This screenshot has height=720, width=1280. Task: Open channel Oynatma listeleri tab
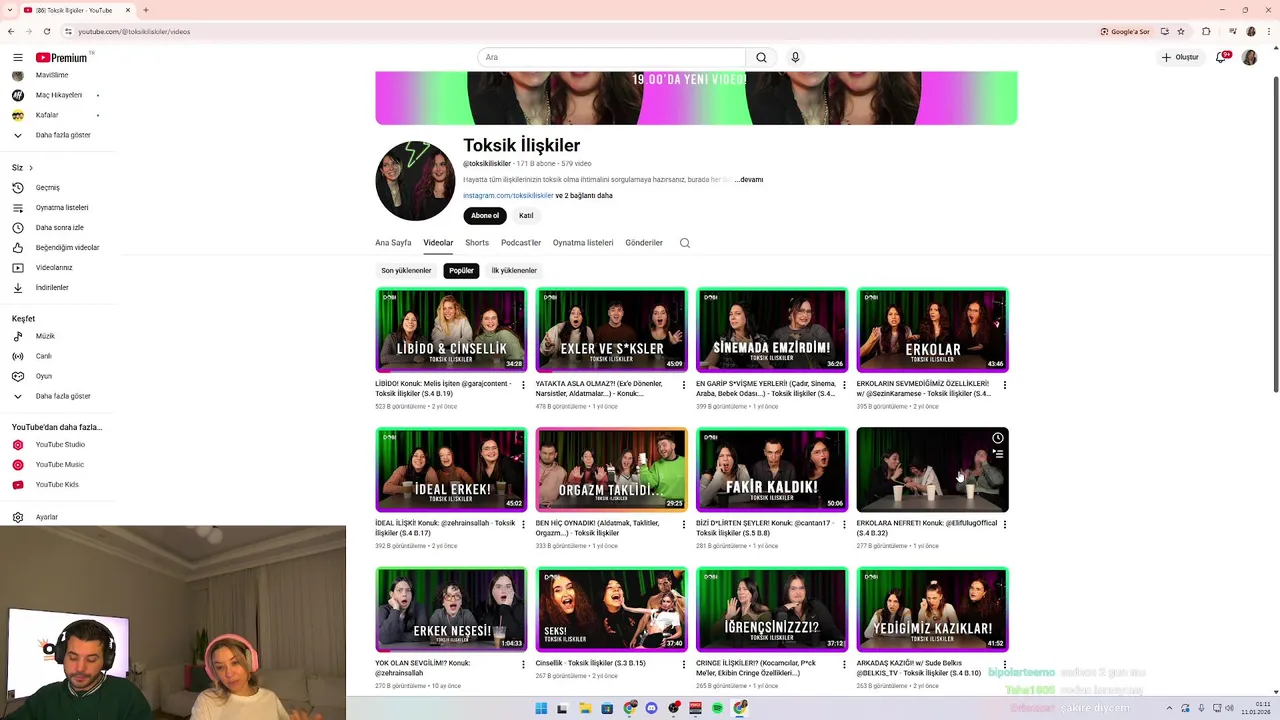pos(583,243)
